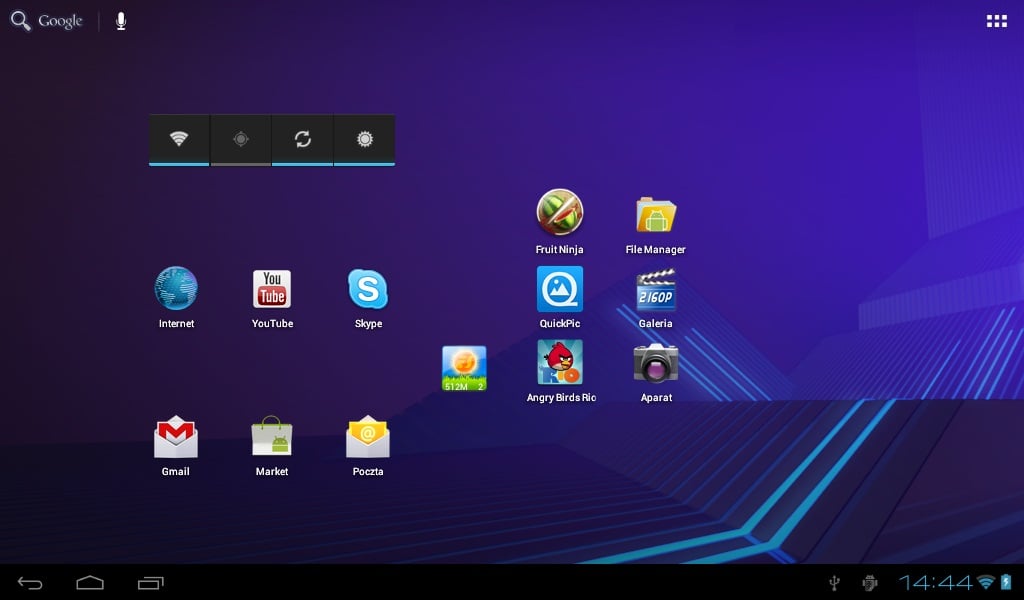Tap the battery status icon
1024x600 pixels.
point(1006,582)
